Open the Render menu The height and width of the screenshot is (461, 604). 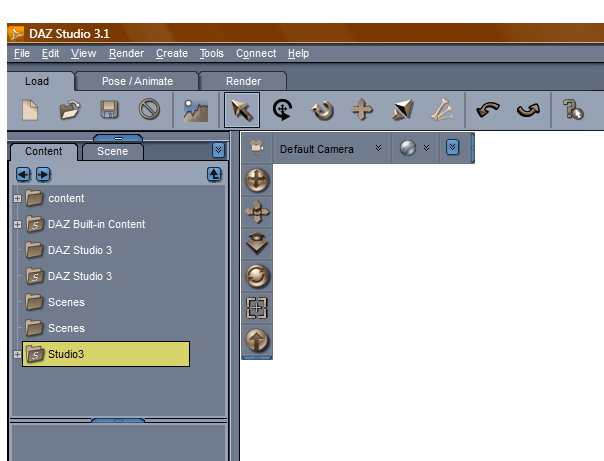(x=126, y=54)
